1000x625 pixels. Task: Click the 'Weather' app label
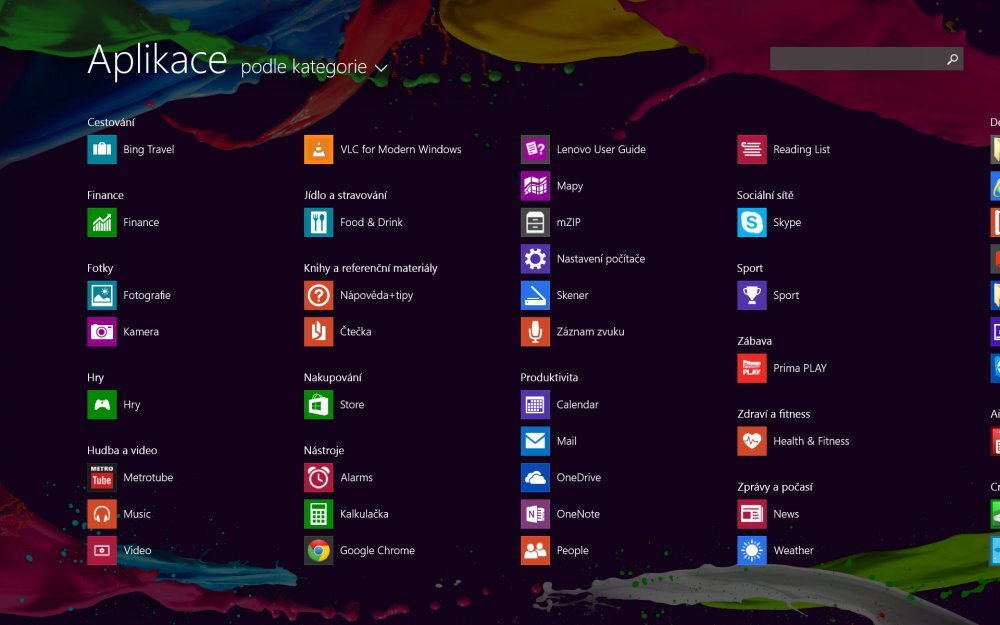pyautogui.click(x=793, y=550)
